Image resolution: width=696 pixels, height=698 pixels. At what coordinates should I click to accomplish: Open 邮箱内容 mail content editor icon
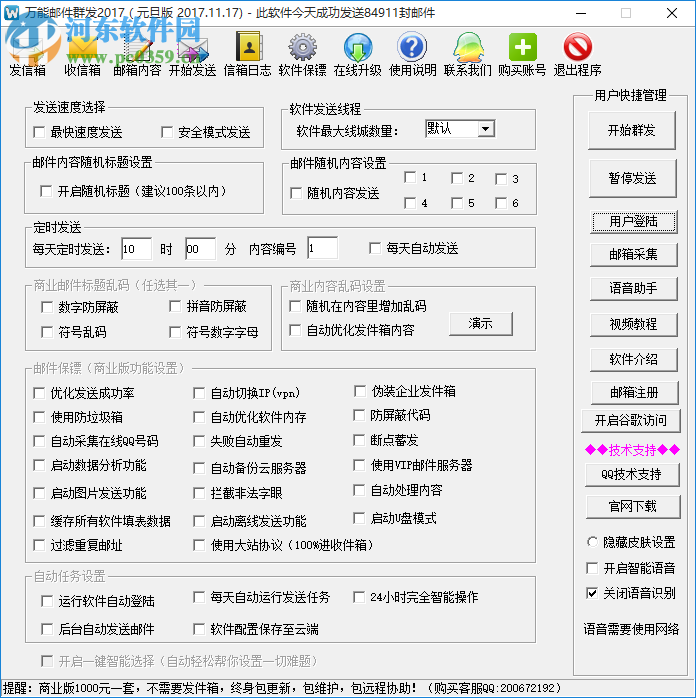[137, 54]
